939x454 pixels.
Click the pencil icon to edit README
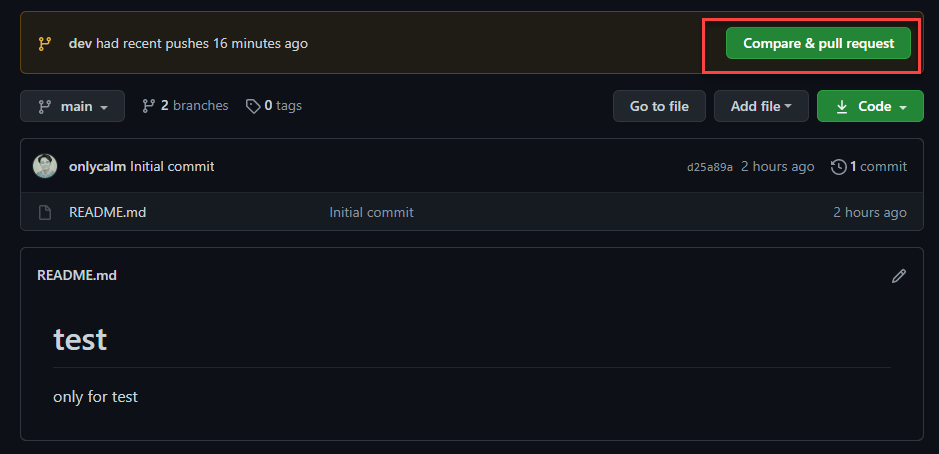[898, 276]
